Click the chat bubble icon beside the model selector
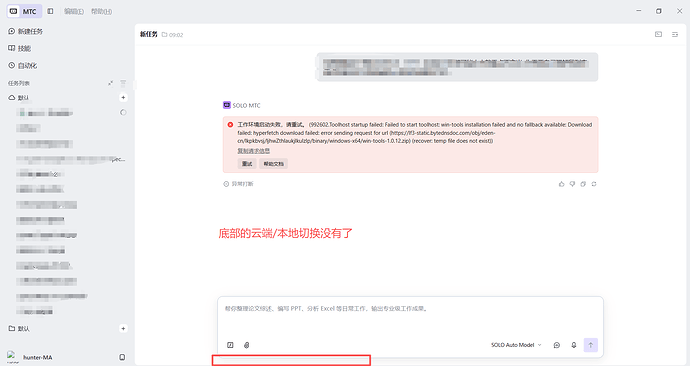This screenshot has width=690, height=366. [x=557, y=345]
